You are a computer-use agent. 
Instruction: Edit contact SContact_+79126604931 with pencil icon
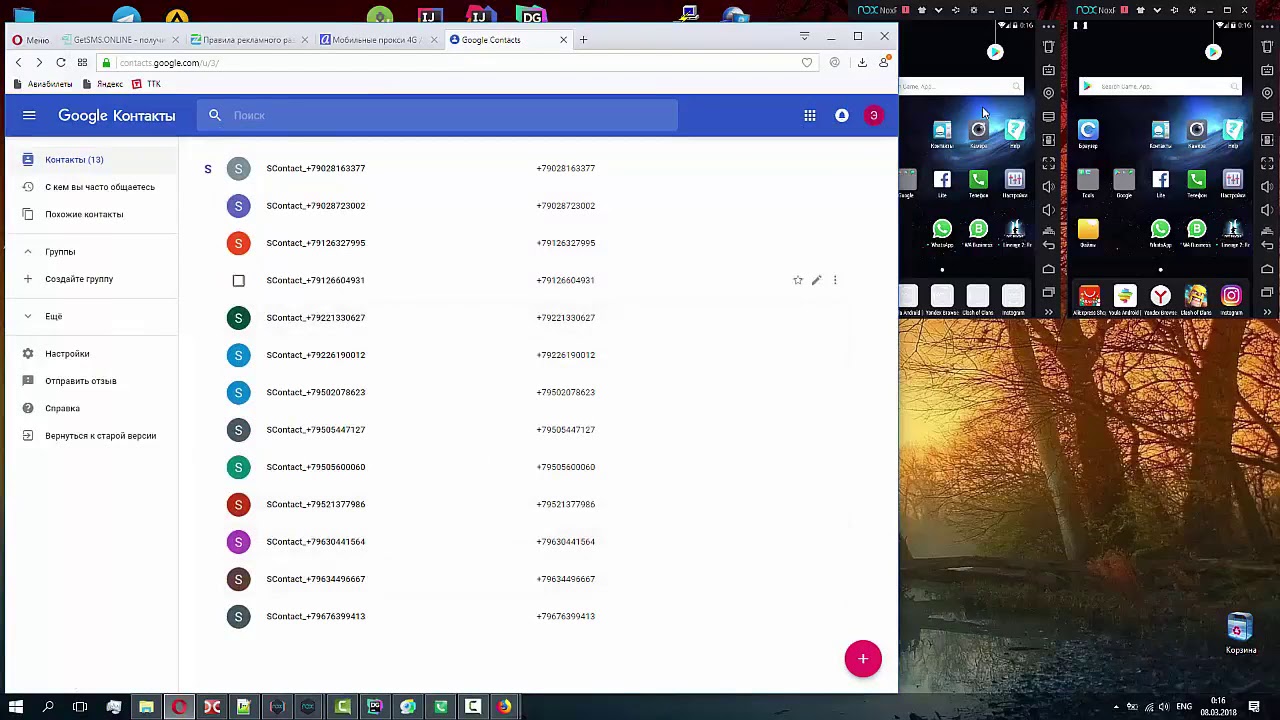(816, 281)
